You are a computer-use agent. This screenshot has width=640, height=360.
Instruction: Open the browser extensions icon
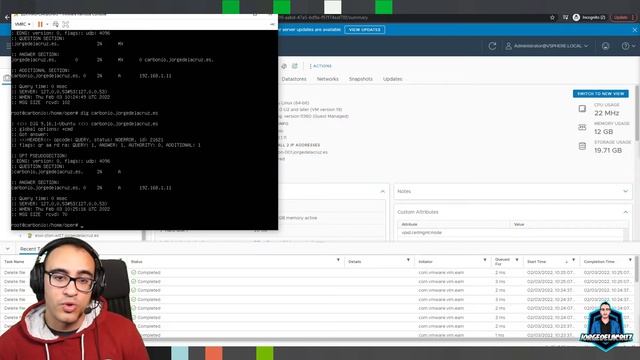click(565, 18)
